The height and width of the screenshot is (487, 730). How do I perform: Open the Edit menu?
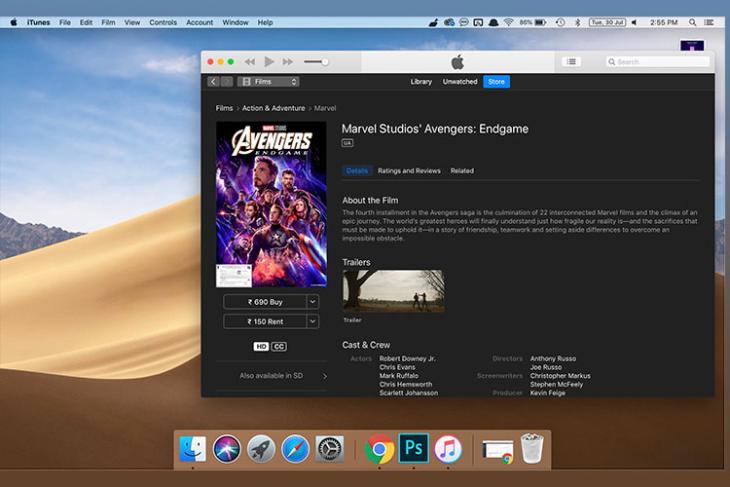point(86,22)
